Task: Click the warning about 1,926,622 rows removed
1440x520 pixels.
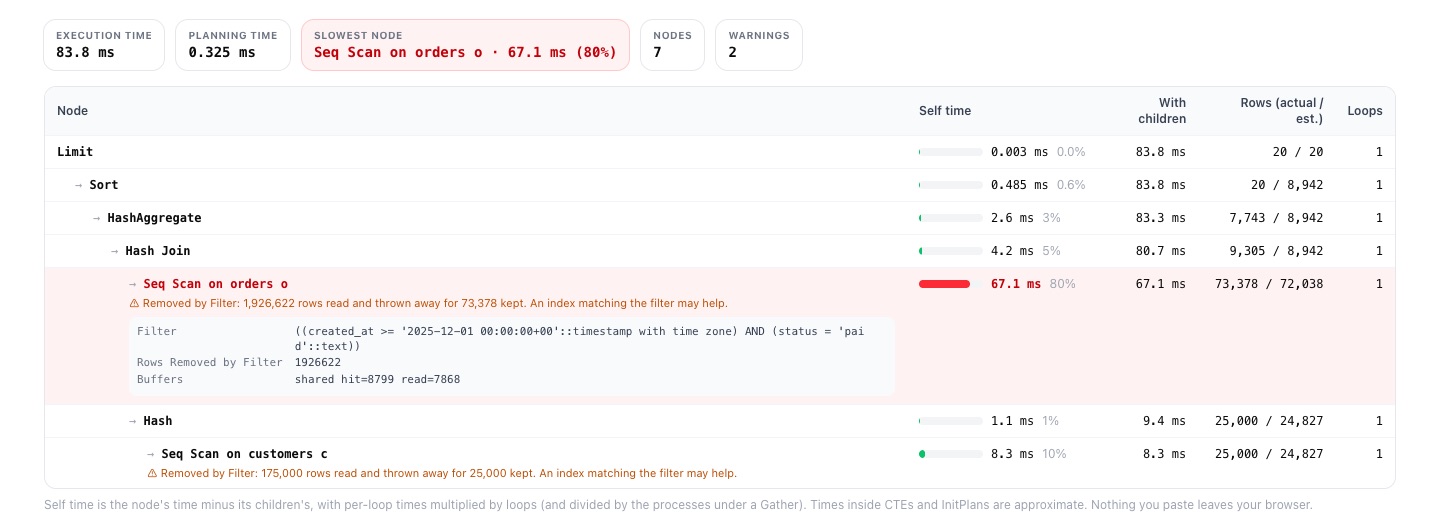Action: pos(428,303)
